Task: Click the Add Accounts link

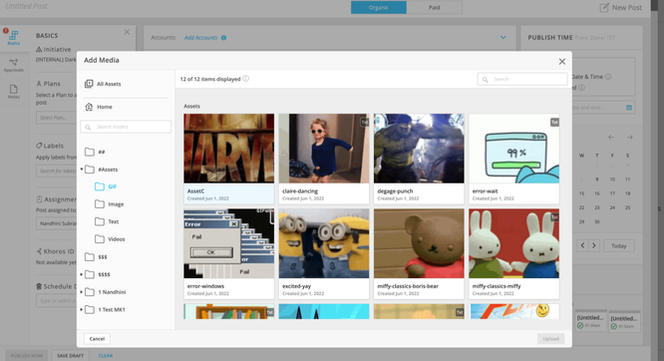Action: pos(201,38)
